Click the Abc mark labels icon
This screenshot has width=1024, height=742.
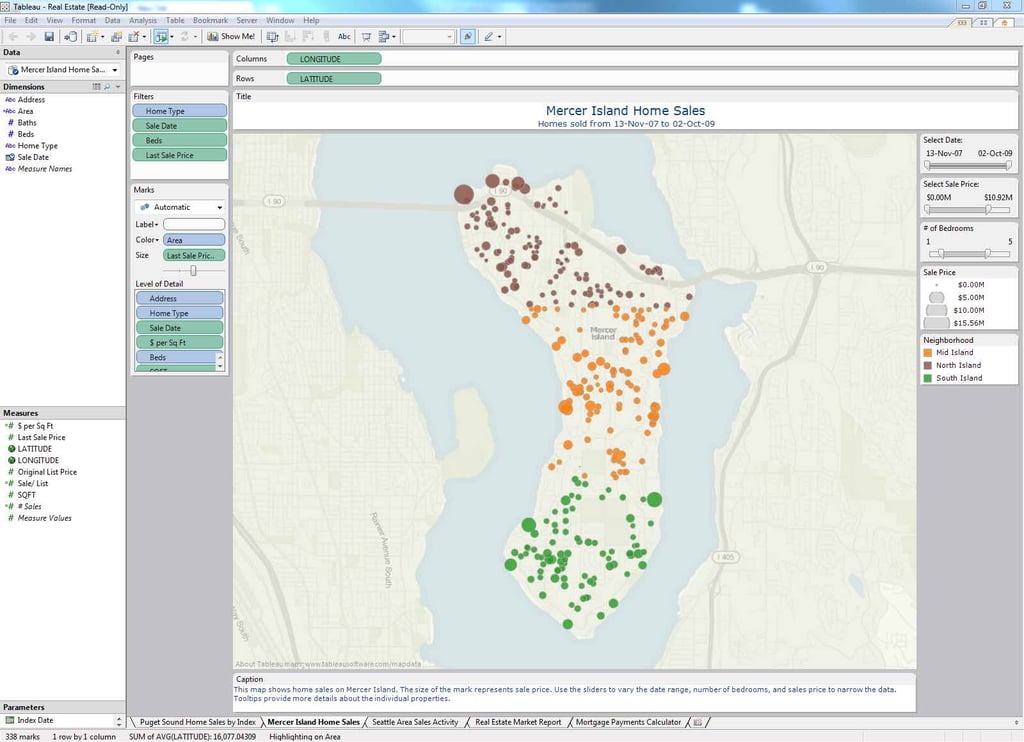pyautogui.click(x=344, y=37)
